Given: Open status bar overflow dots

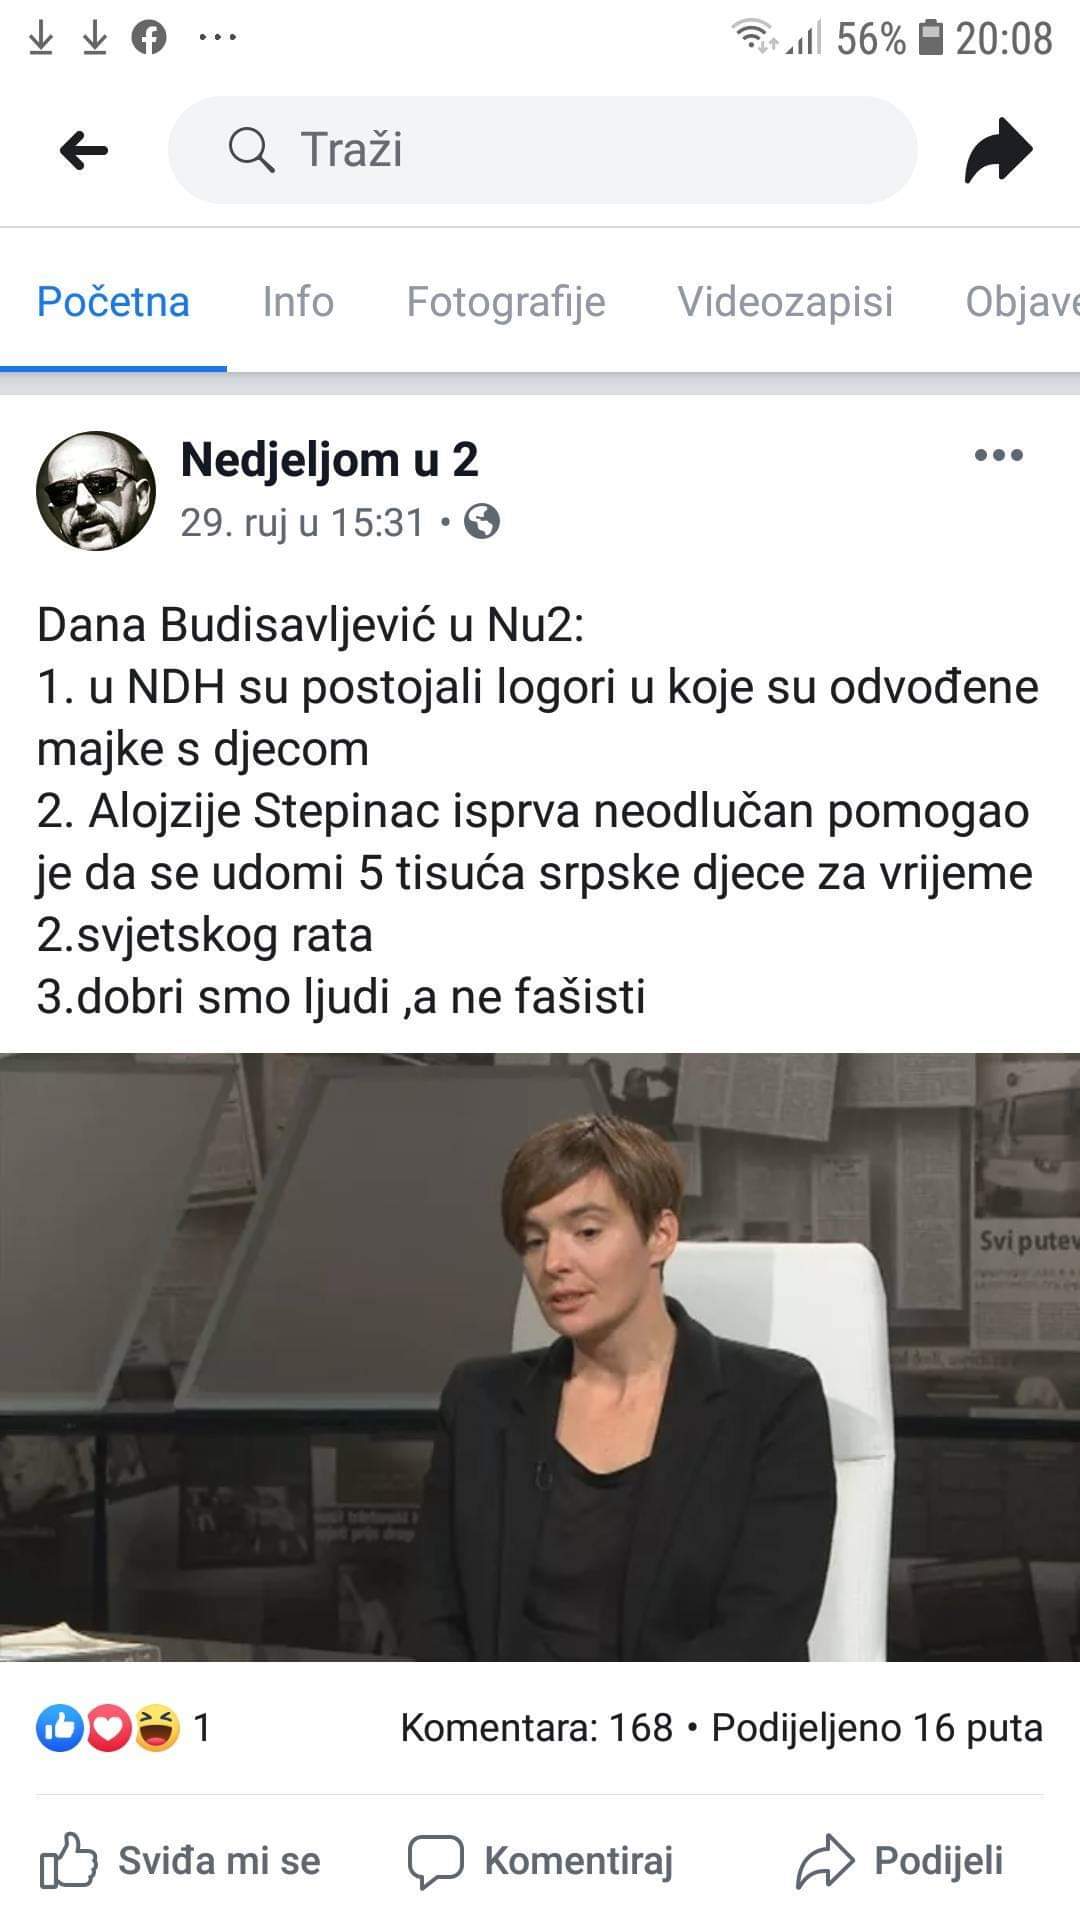Looking at the screenshot, I should pyautogui.click(x=218, y=39).
